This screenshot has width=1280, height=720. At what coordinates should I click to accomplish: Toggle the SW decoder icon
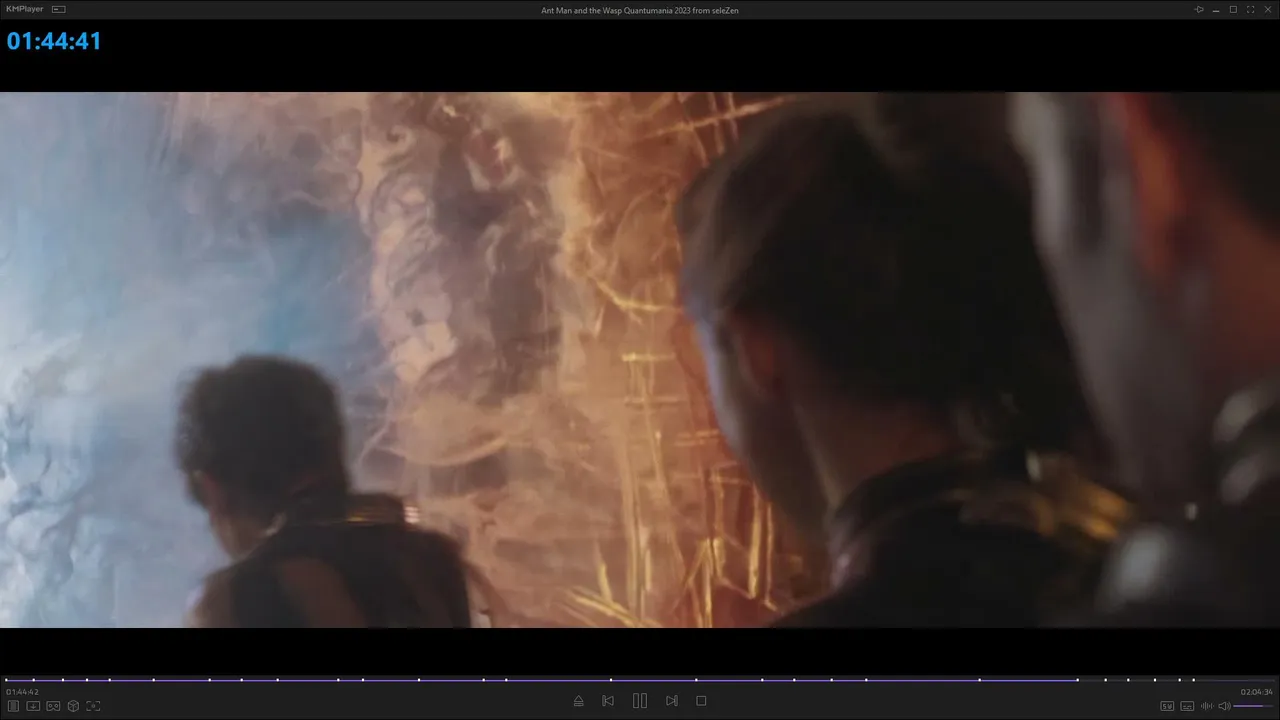[1167, 706]
